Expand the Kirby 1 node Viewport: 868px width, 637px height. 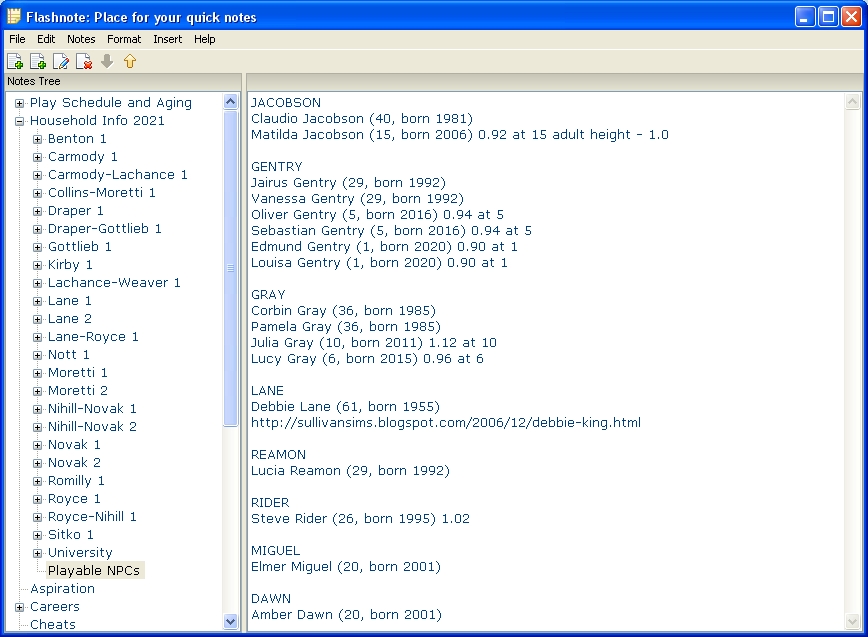37,265
